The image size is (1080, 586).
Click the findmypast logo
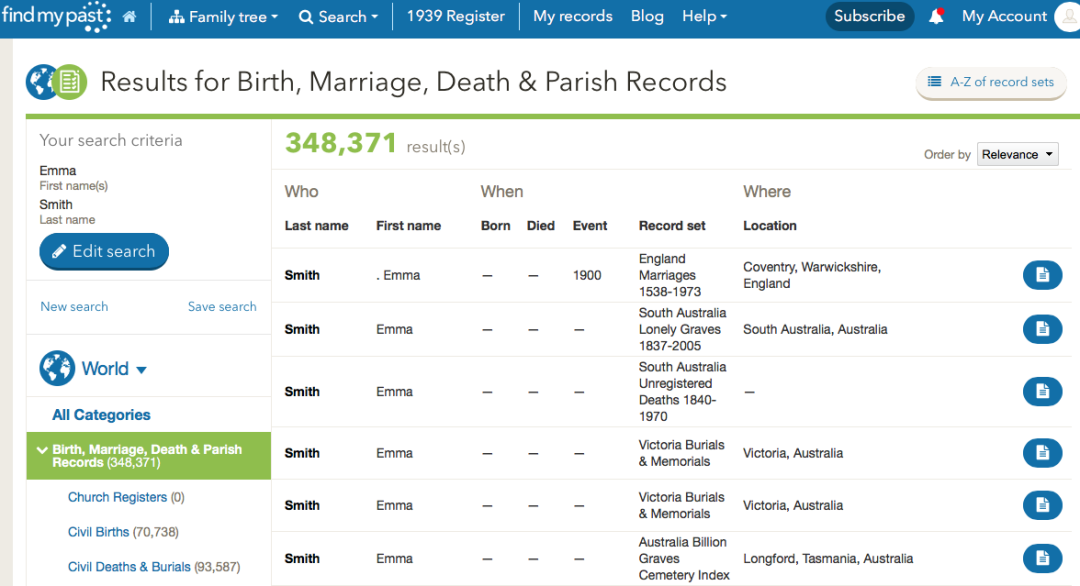coord(55,16)
